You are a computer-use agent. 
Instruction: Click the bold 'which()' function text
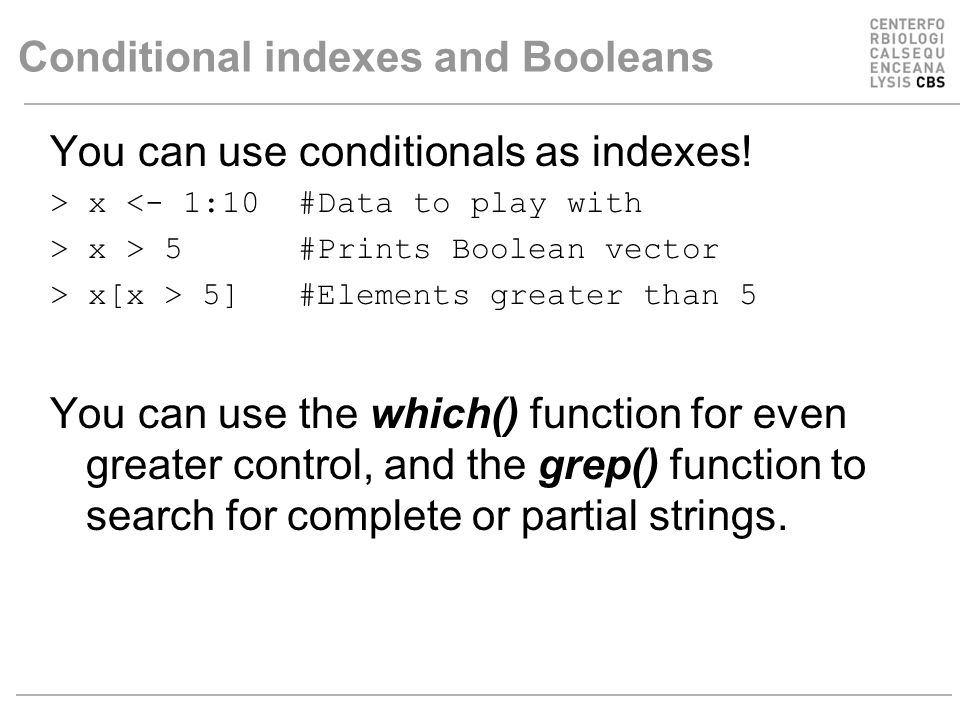tap(445, 414)
